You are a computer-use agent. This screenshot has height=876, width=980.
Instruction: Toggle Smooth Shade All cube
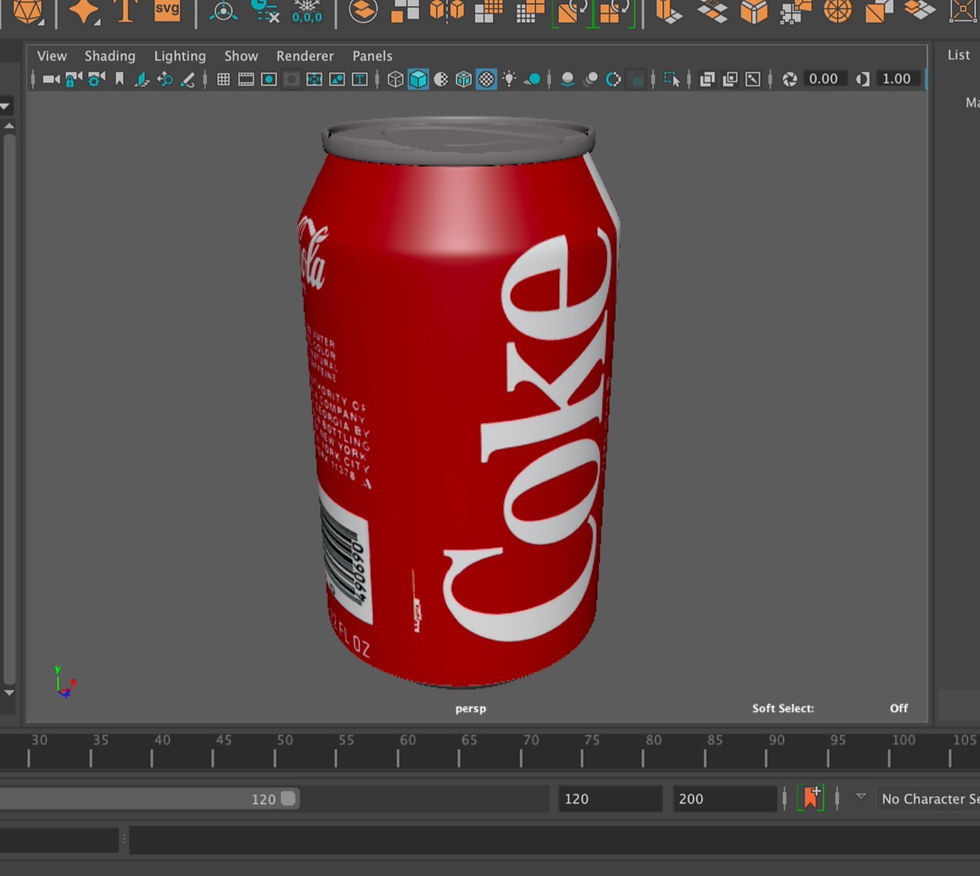[x=418, y=79]
